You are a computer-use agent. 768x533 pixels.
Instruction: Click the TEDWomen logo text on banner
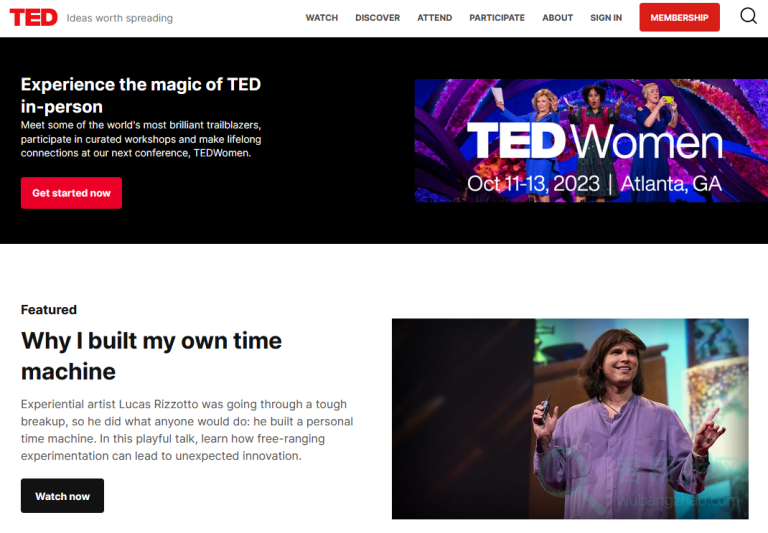[x=594, y=142]
